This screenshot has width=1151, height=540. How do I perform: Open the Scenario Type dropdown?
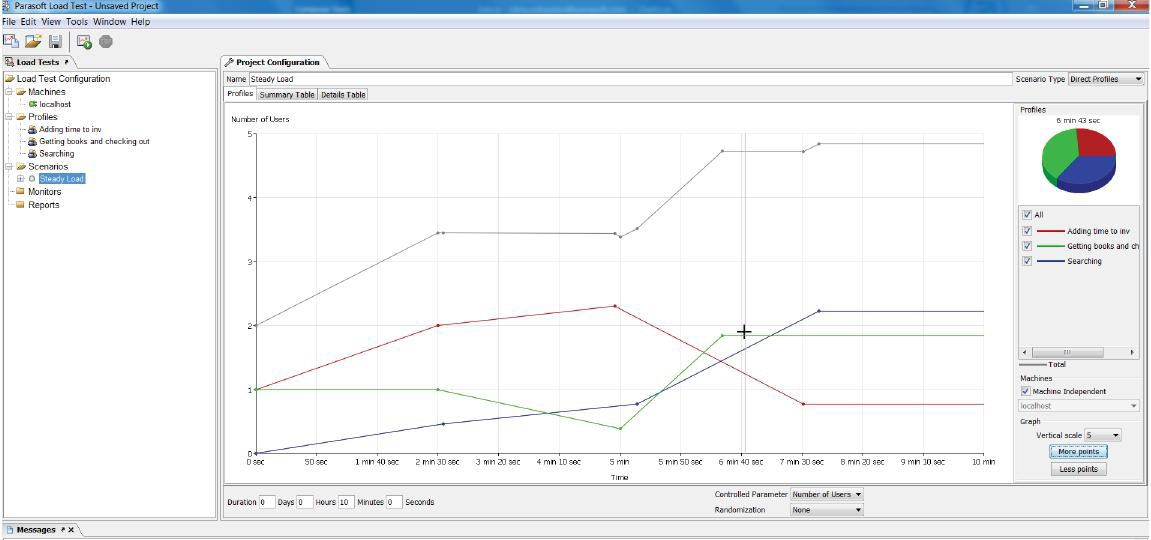(1106, 79)
